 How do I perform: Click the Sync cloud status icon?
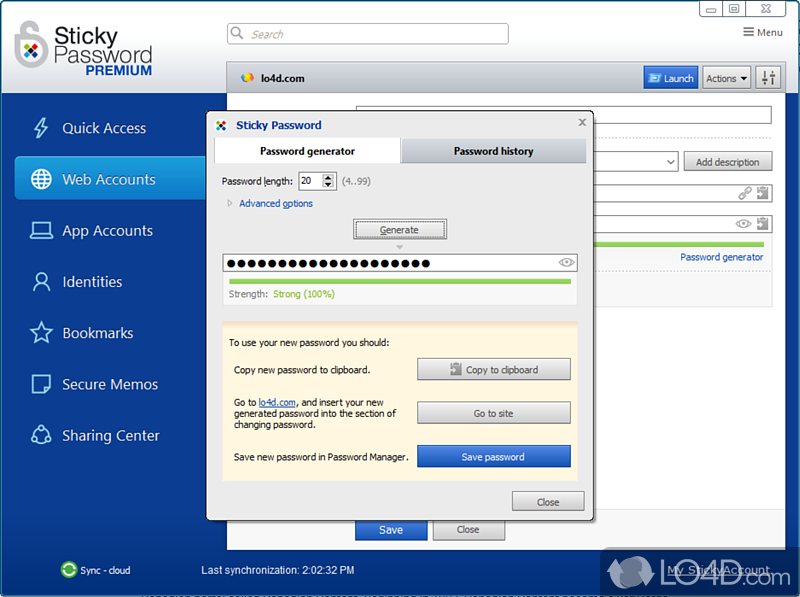click(68, 569)
